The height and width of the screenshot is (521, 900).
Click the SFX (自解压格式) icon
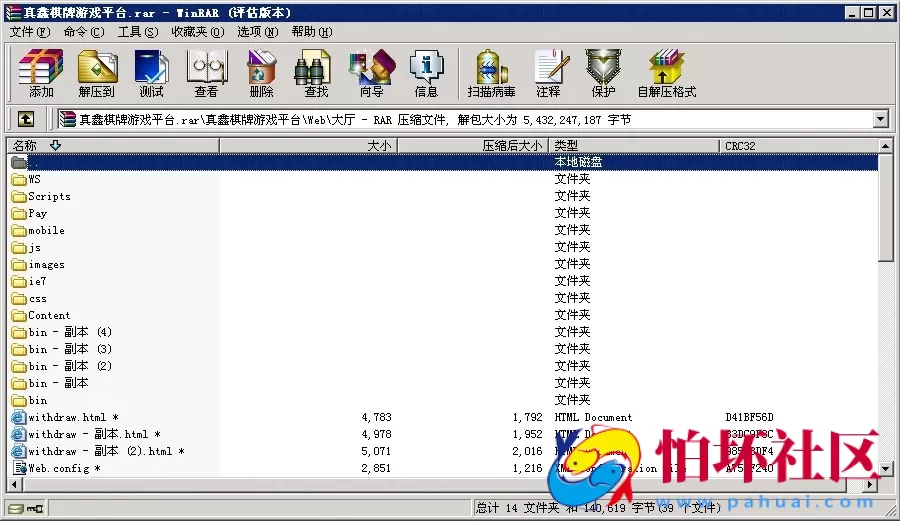(x=666, y=73)
